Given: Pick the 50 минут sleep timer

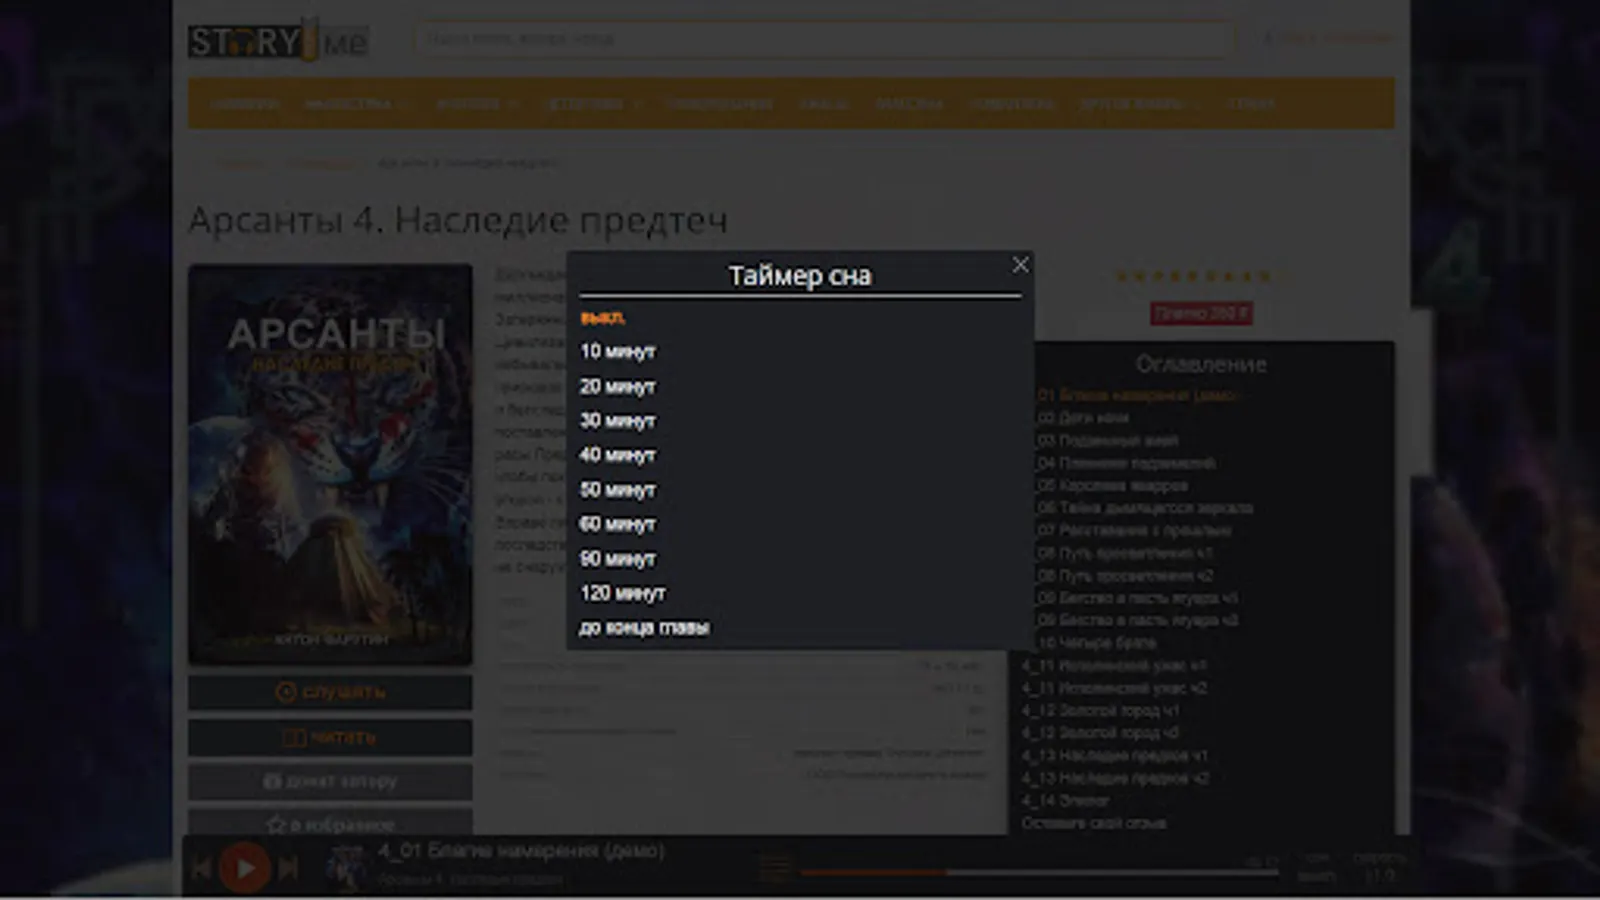Looking at the screenshot, I should pyautogui.click(x=618, y=490).
